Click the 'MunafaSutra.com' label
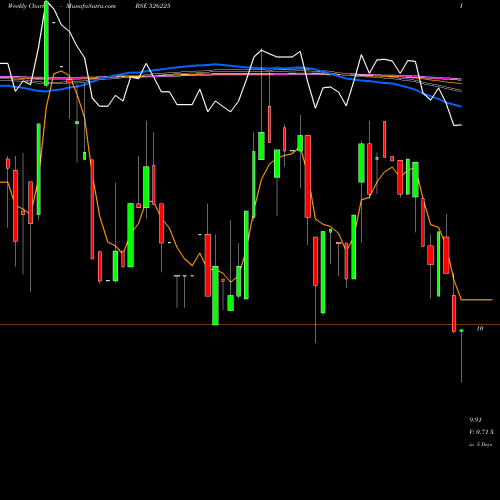 pyautogui.click(x=91, y=6)
